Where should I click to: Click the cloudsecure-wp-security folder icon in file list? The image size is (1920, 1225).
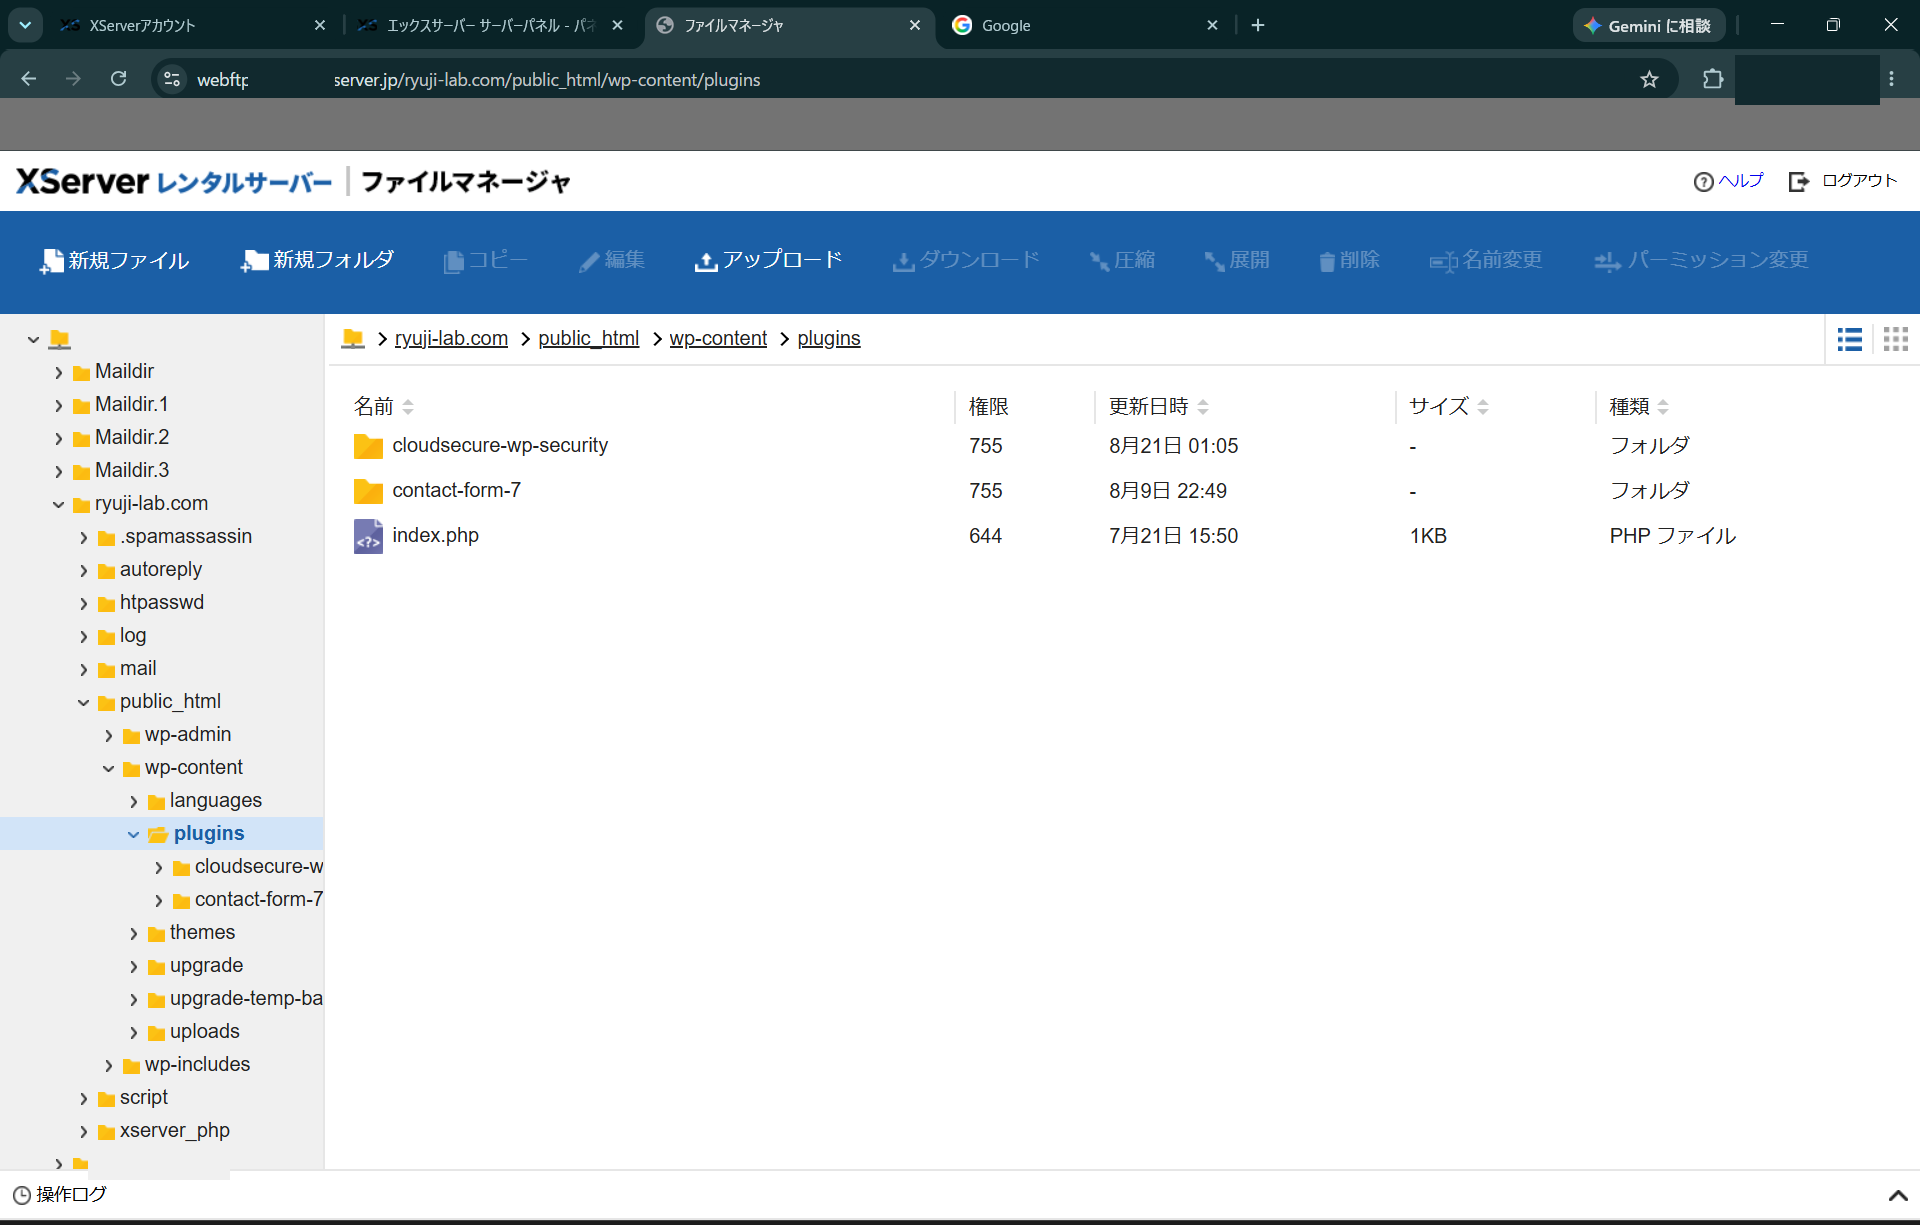point(368,446)
